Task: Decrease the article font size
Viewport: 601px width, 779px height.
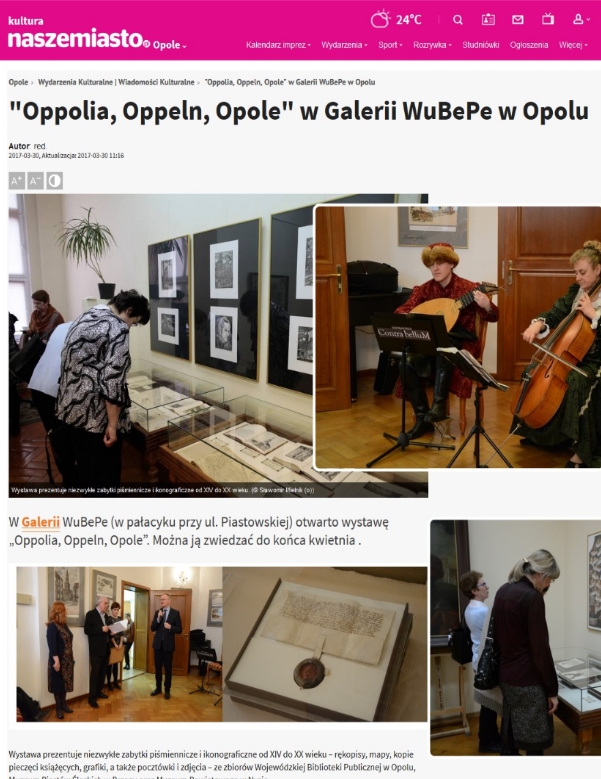Action: (x=35, y=180)
